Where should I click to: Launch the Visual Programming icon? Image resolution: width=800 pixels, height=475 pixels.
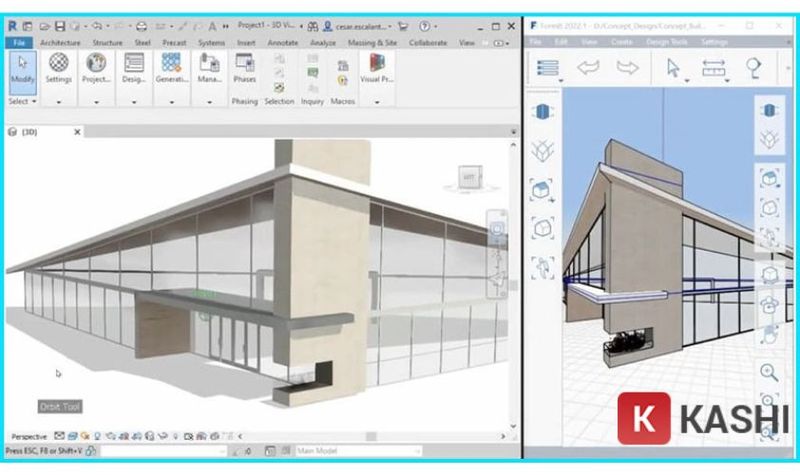click(377, 62)
